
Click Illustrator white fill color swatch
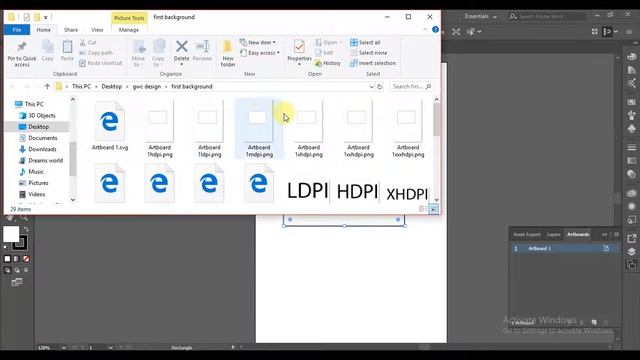click(11, 234)
